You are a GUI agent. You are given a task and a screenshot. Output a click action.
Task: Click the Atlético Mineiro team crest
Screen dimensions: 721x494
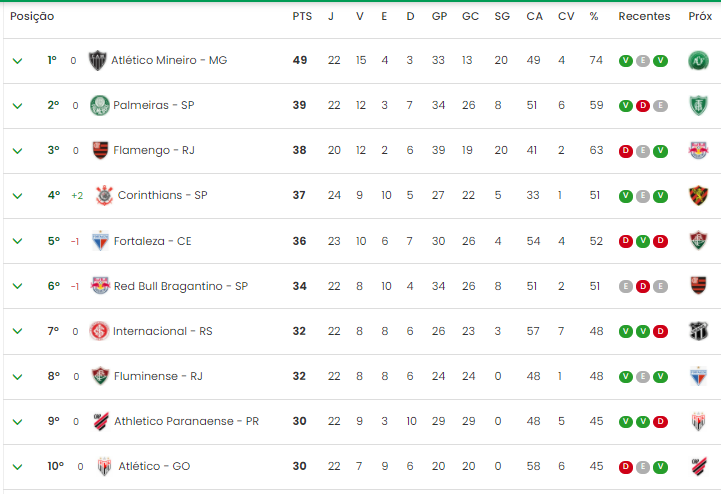click(97, 60)
